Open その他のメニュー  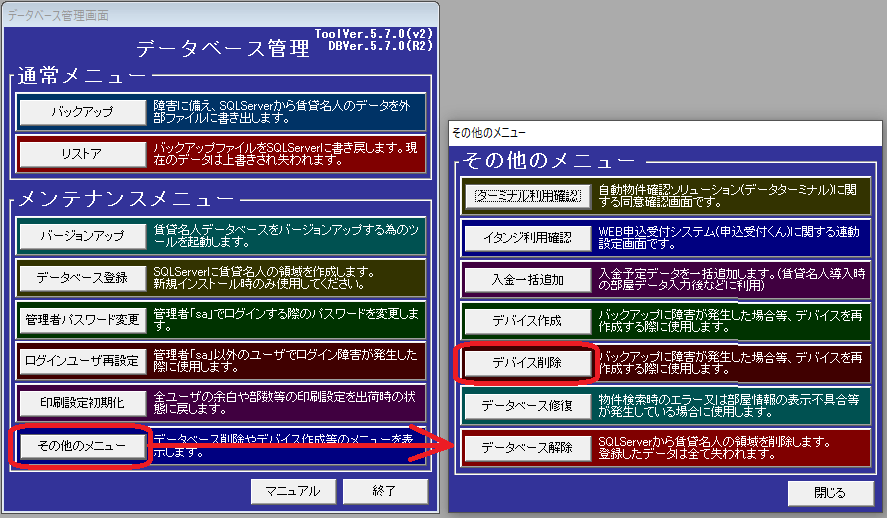click(81, 445)
